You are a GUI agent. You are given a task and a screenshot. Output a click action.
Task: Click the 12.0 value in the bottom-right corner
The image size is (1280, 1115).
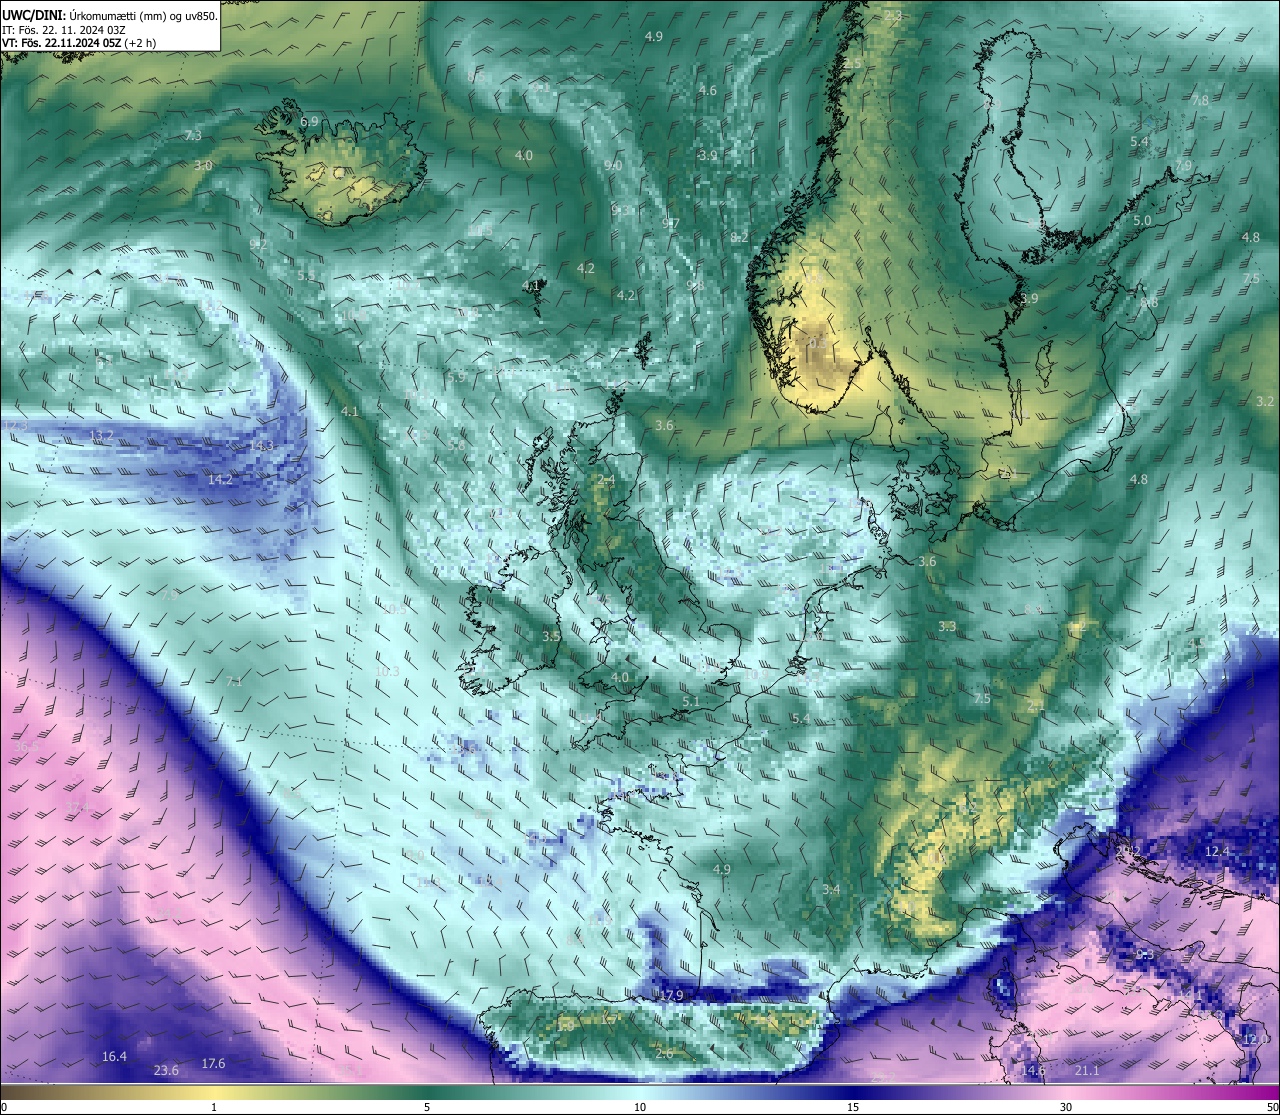[1255, 1040]
